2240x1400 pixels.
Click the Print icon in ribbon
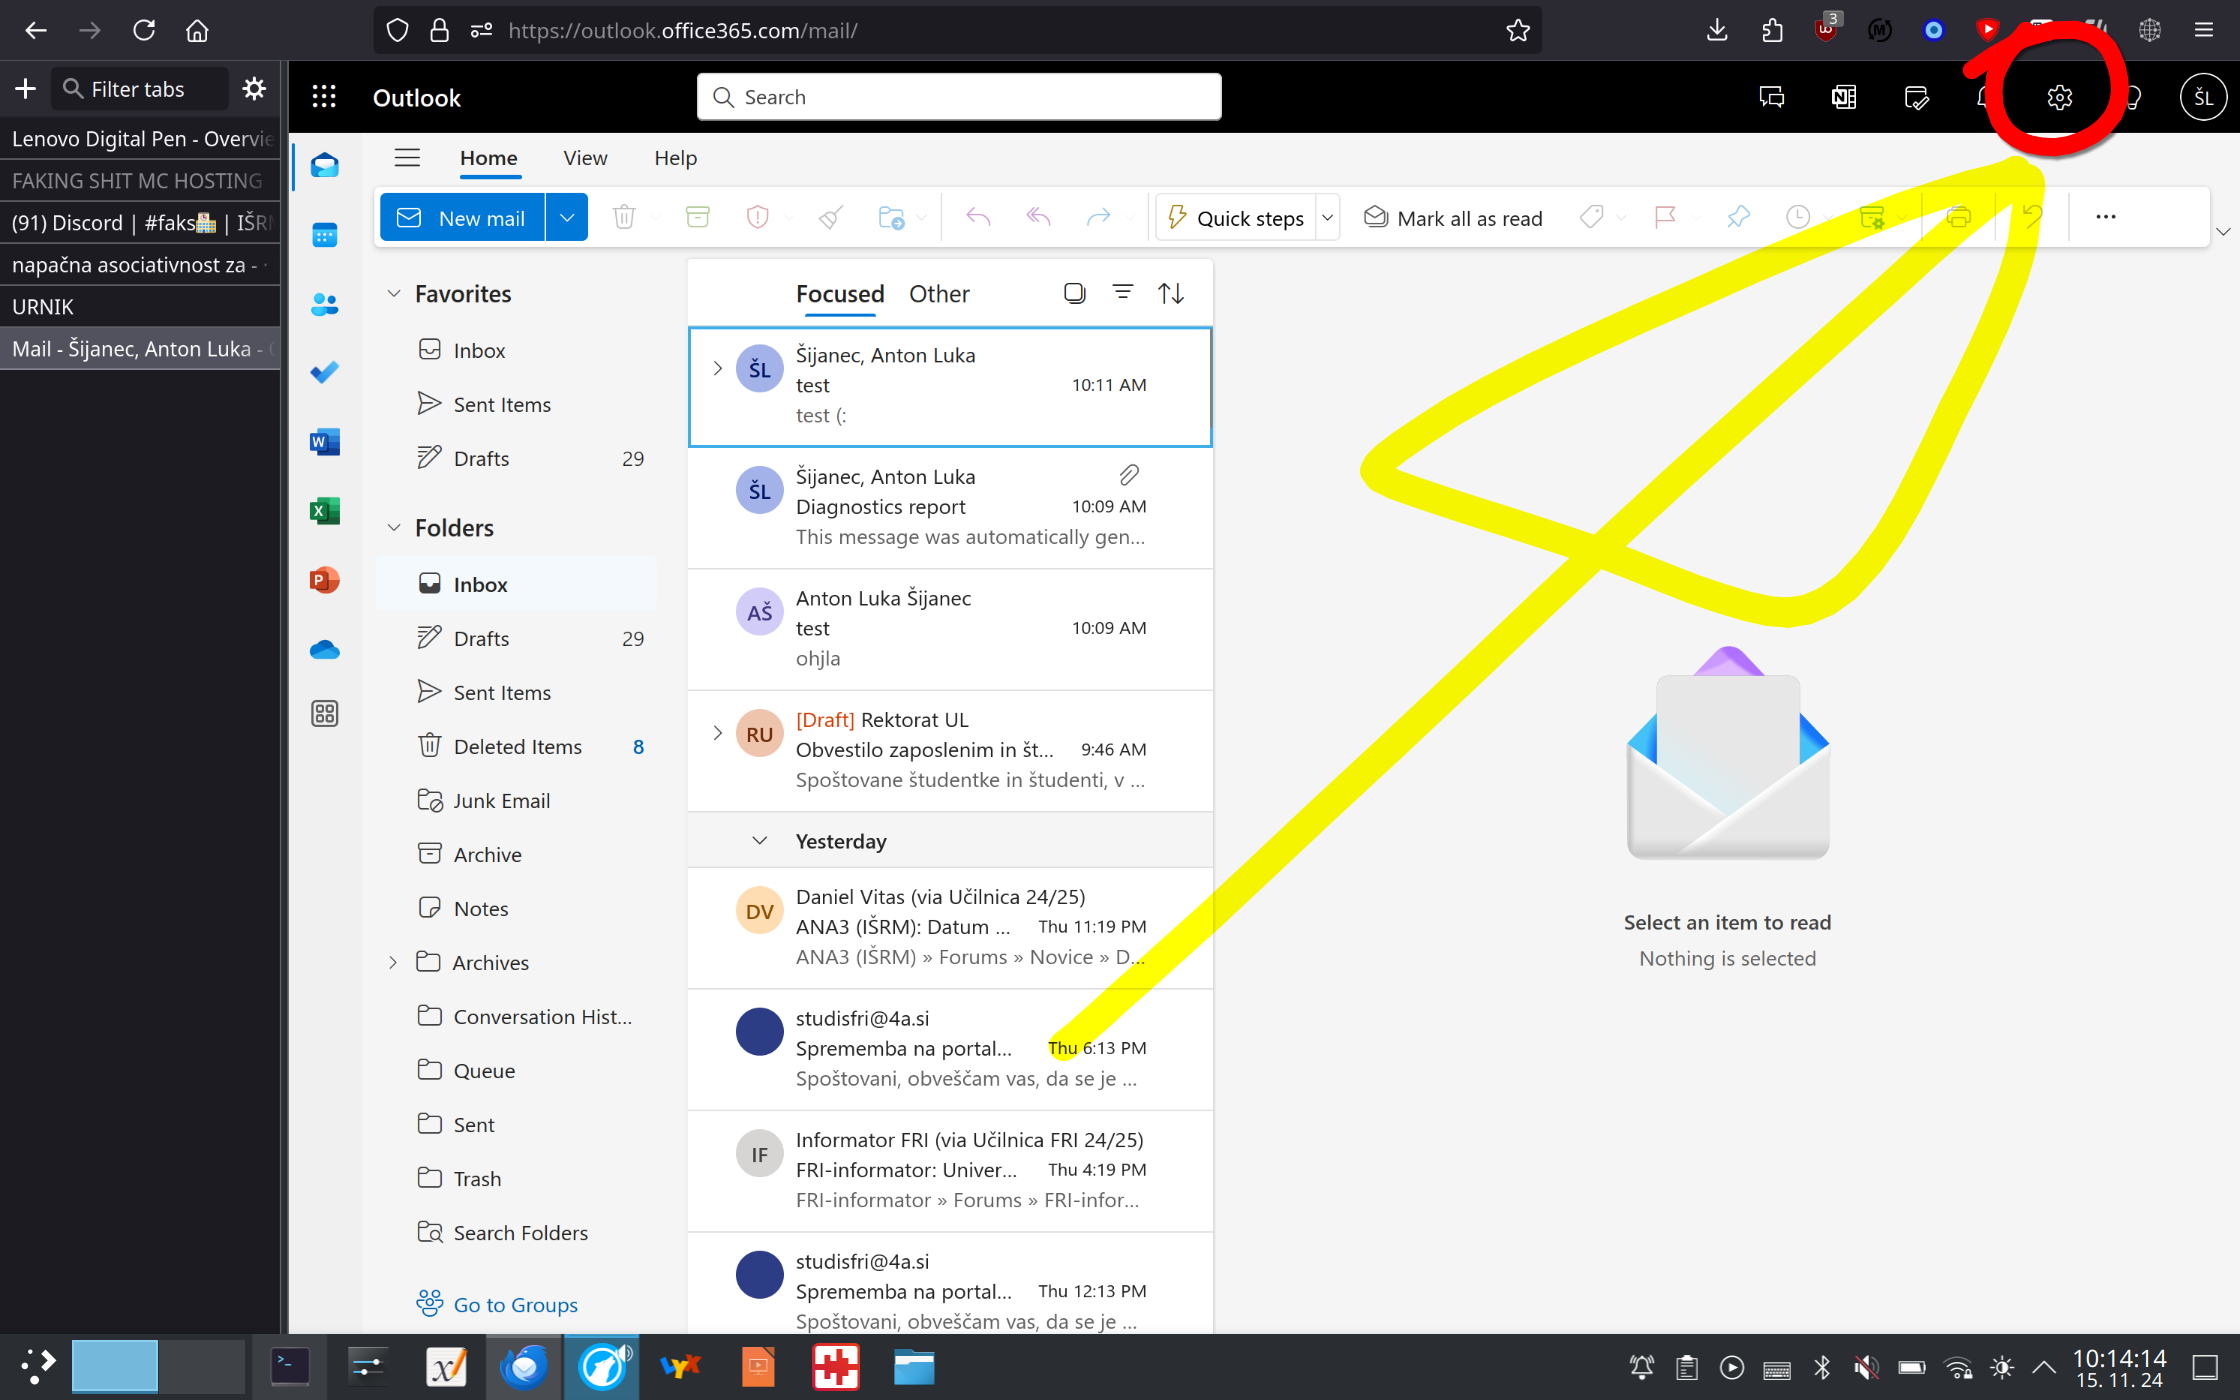pyautogui.click(x=1958, y=217)
